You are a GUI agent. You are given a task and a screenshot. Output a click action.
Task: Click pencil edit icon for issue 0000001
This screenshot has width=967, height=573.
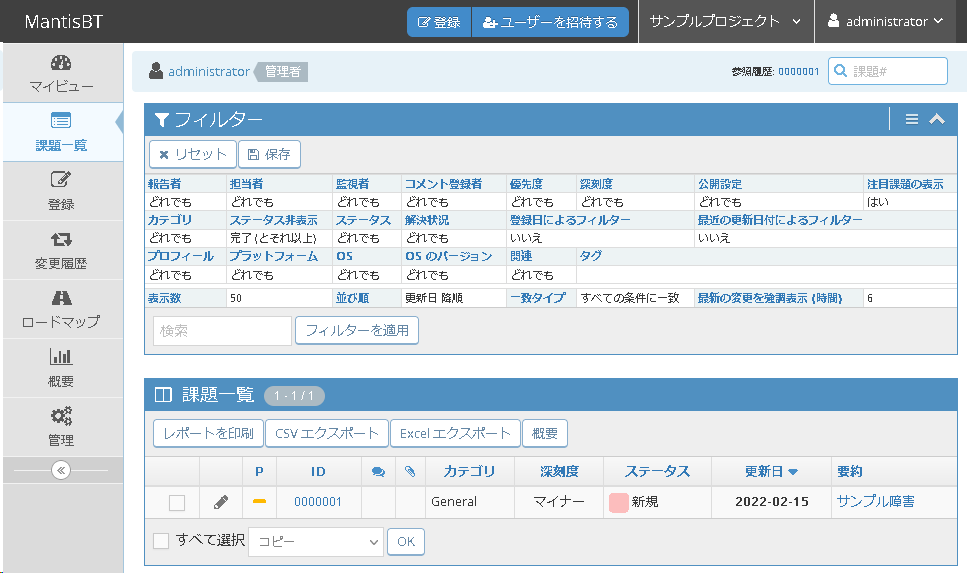[x=221, y=502]
